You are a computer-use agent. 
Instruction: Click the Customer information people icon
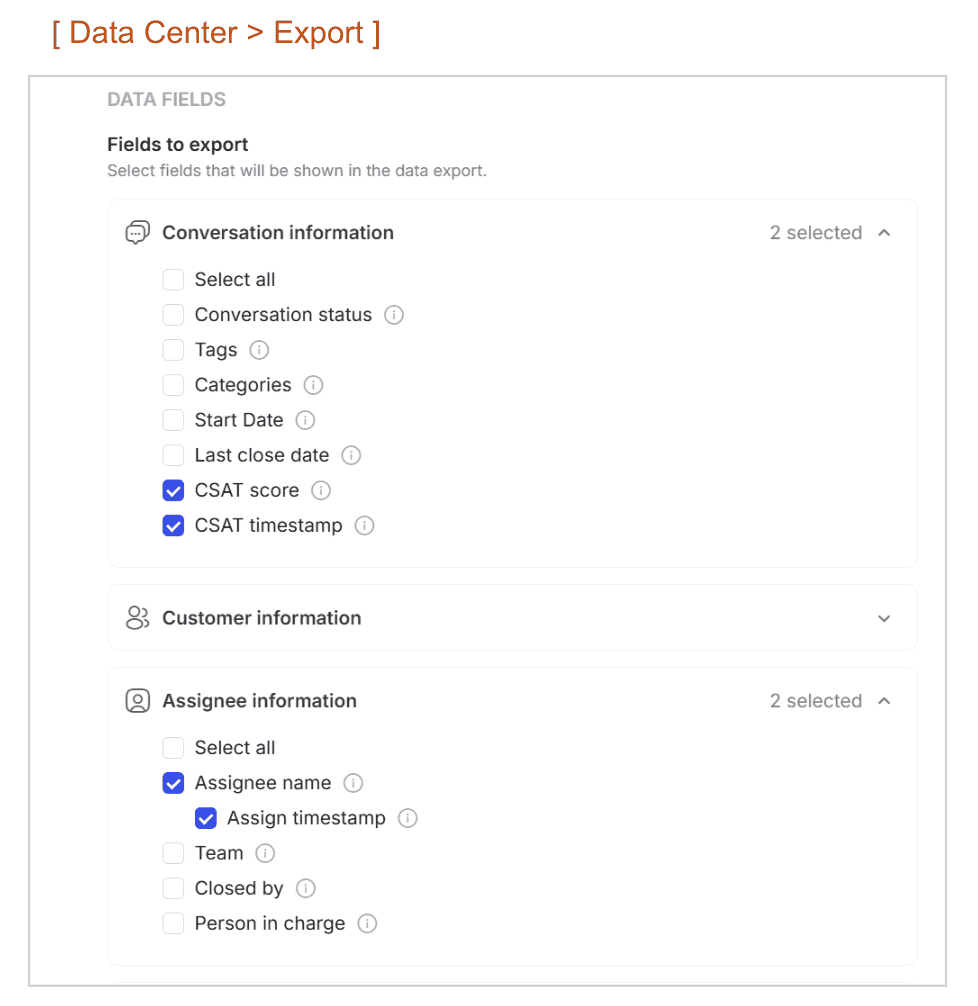pyautogui.click(x=137, y=618)
